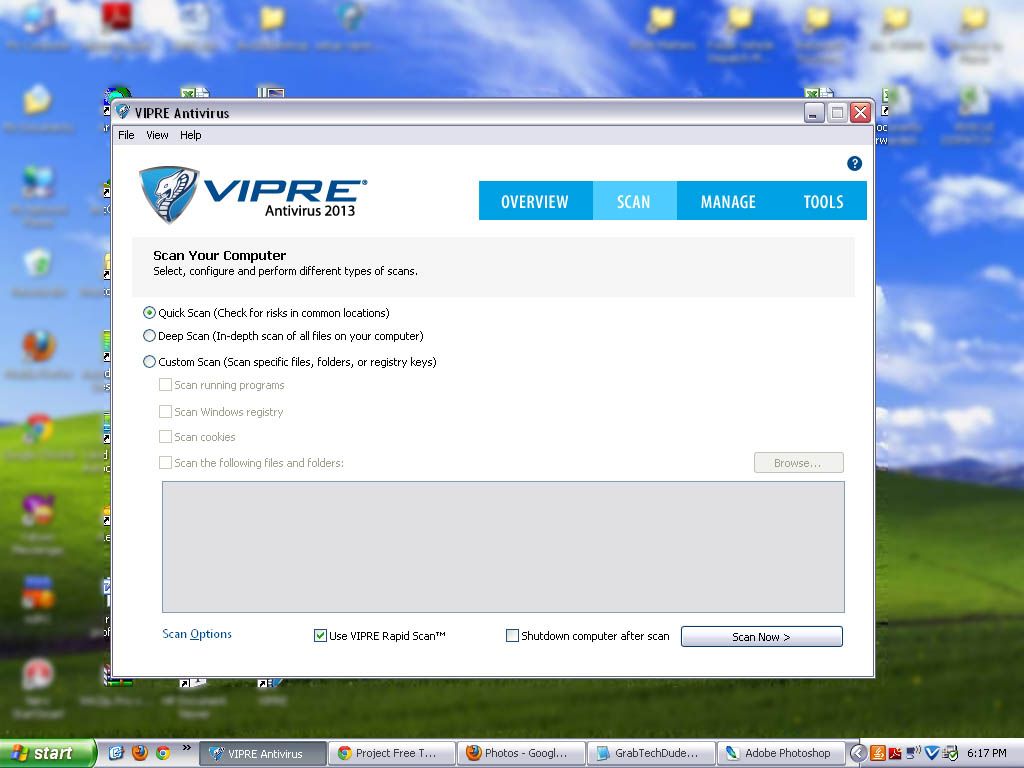Click the blue quick launch icon beside Start

click(116, 753)
